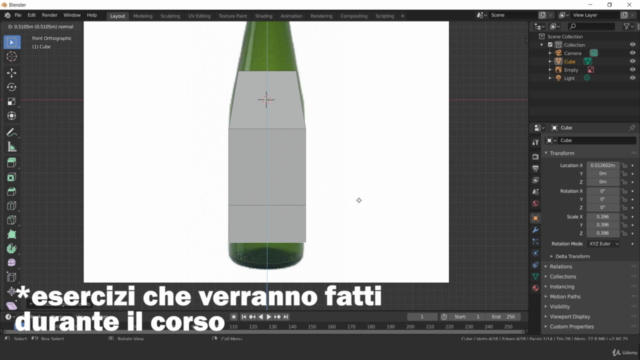Select the Select Box tool

click(x=12, y=42)
